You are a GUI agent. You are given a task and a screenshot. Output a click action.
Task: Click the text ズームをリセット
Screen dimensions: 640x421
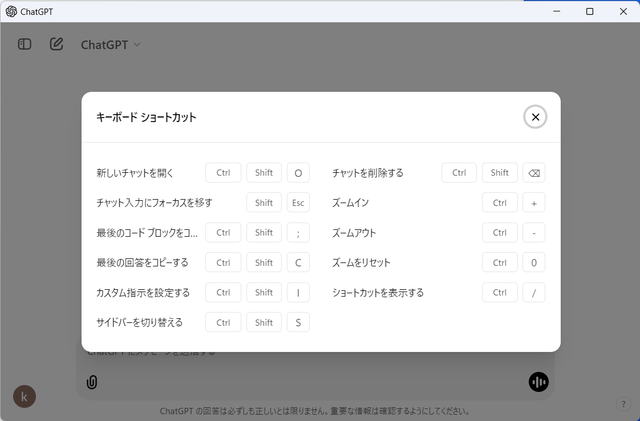point(361,263)
